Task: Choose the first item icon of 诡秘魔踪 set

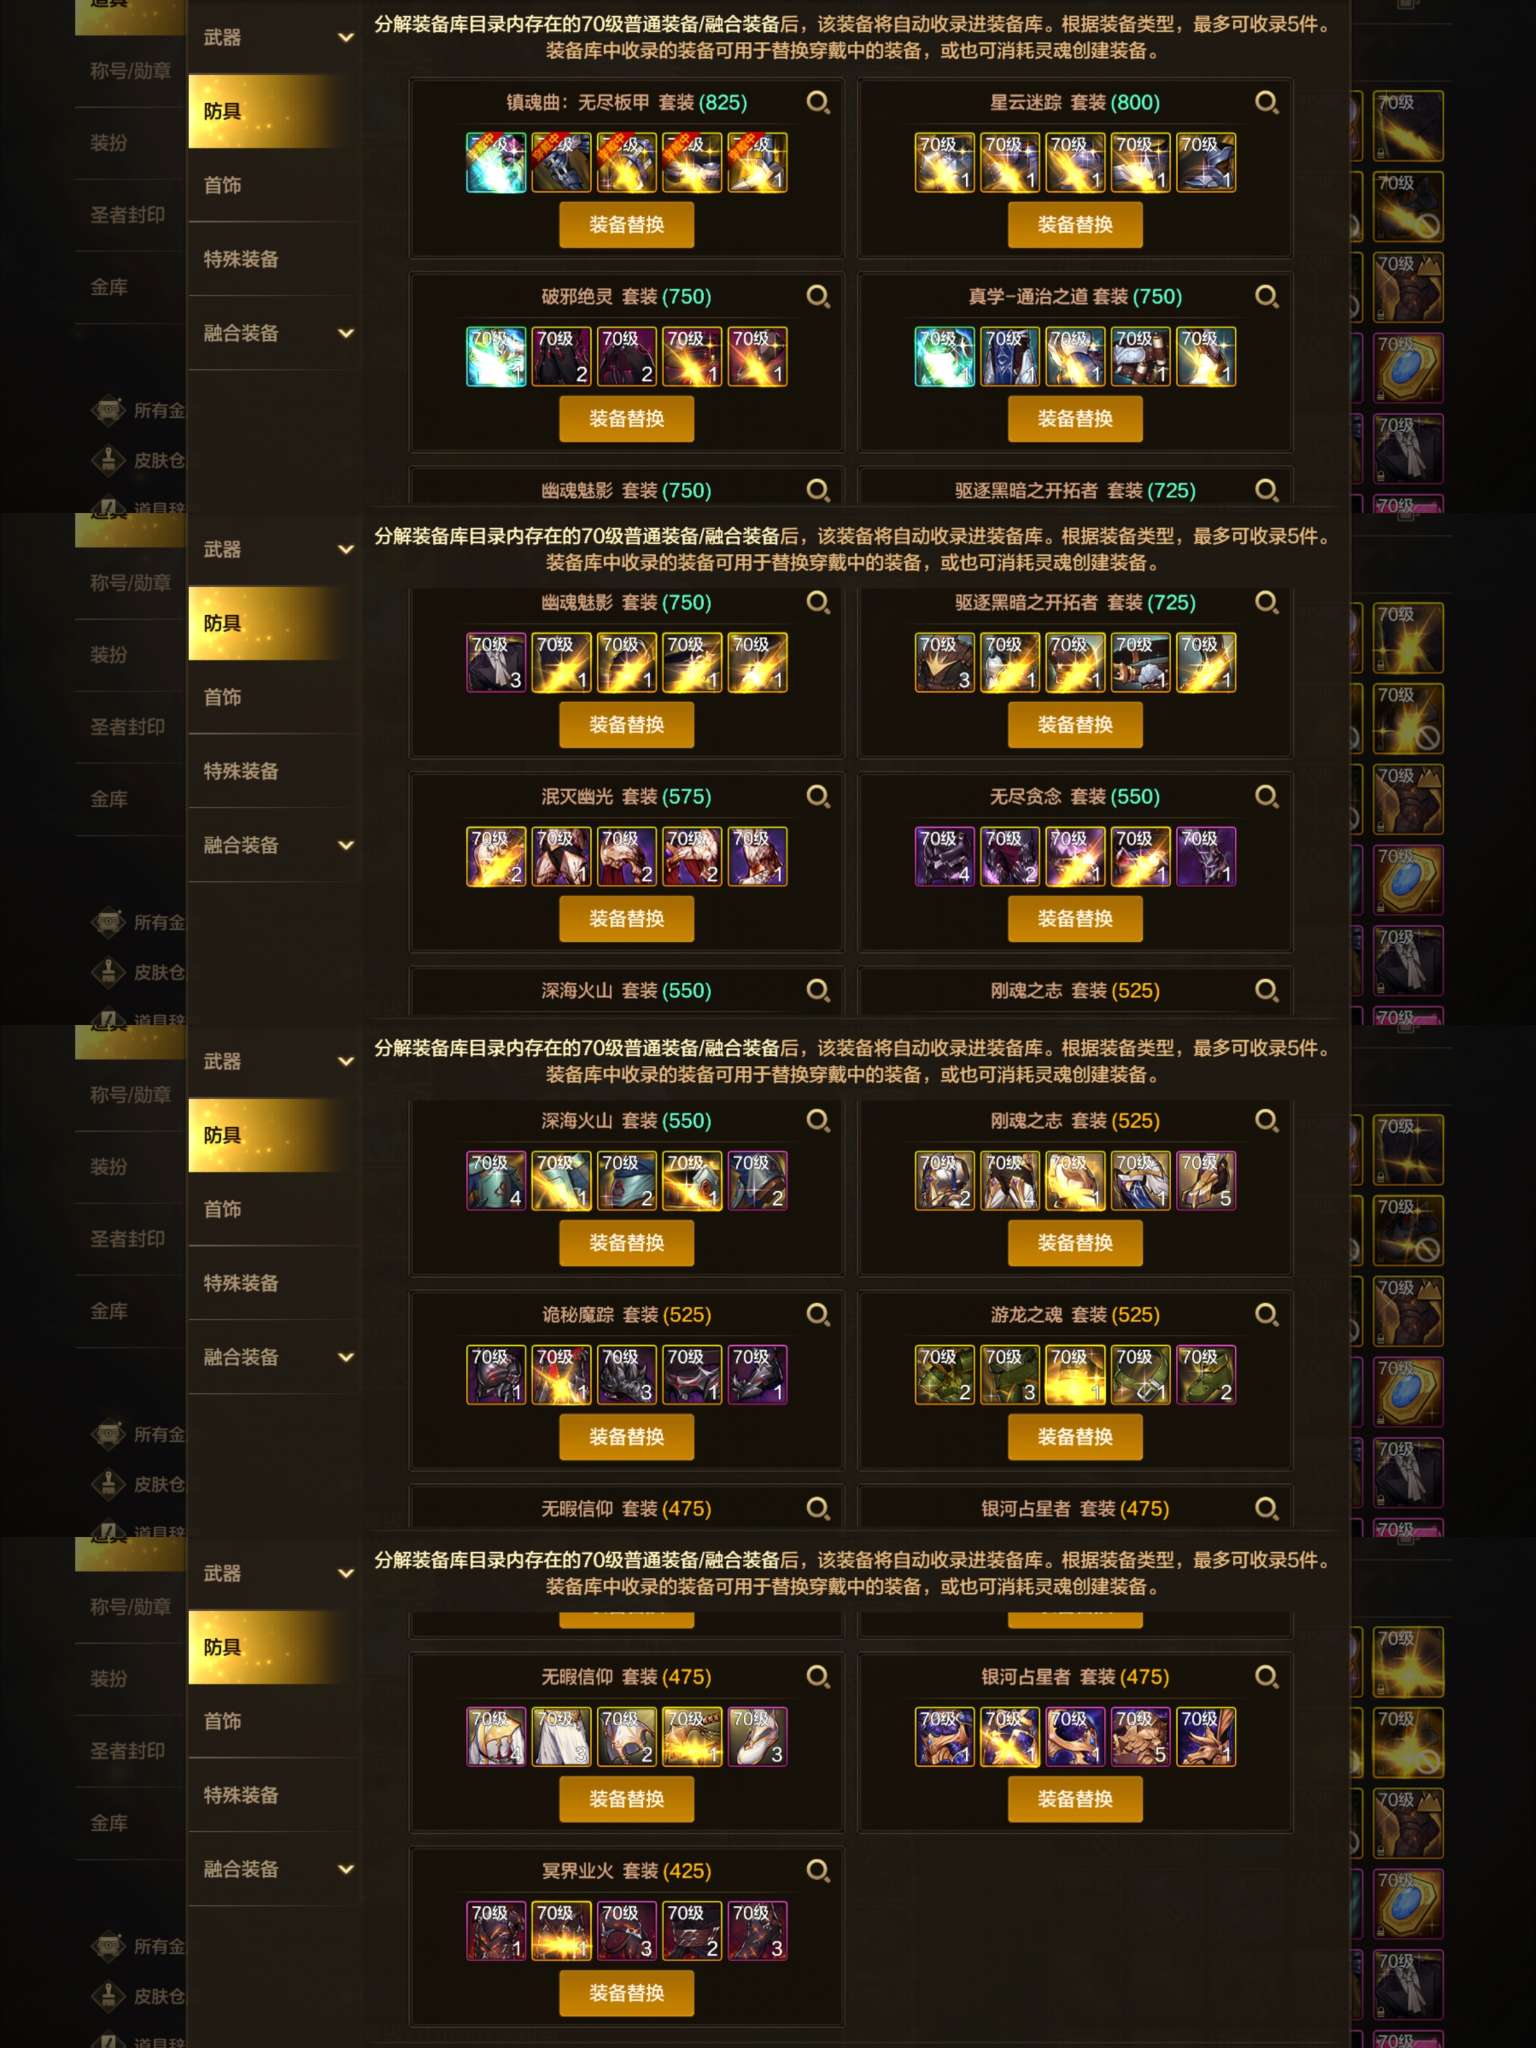Action: pos(496,1375)
